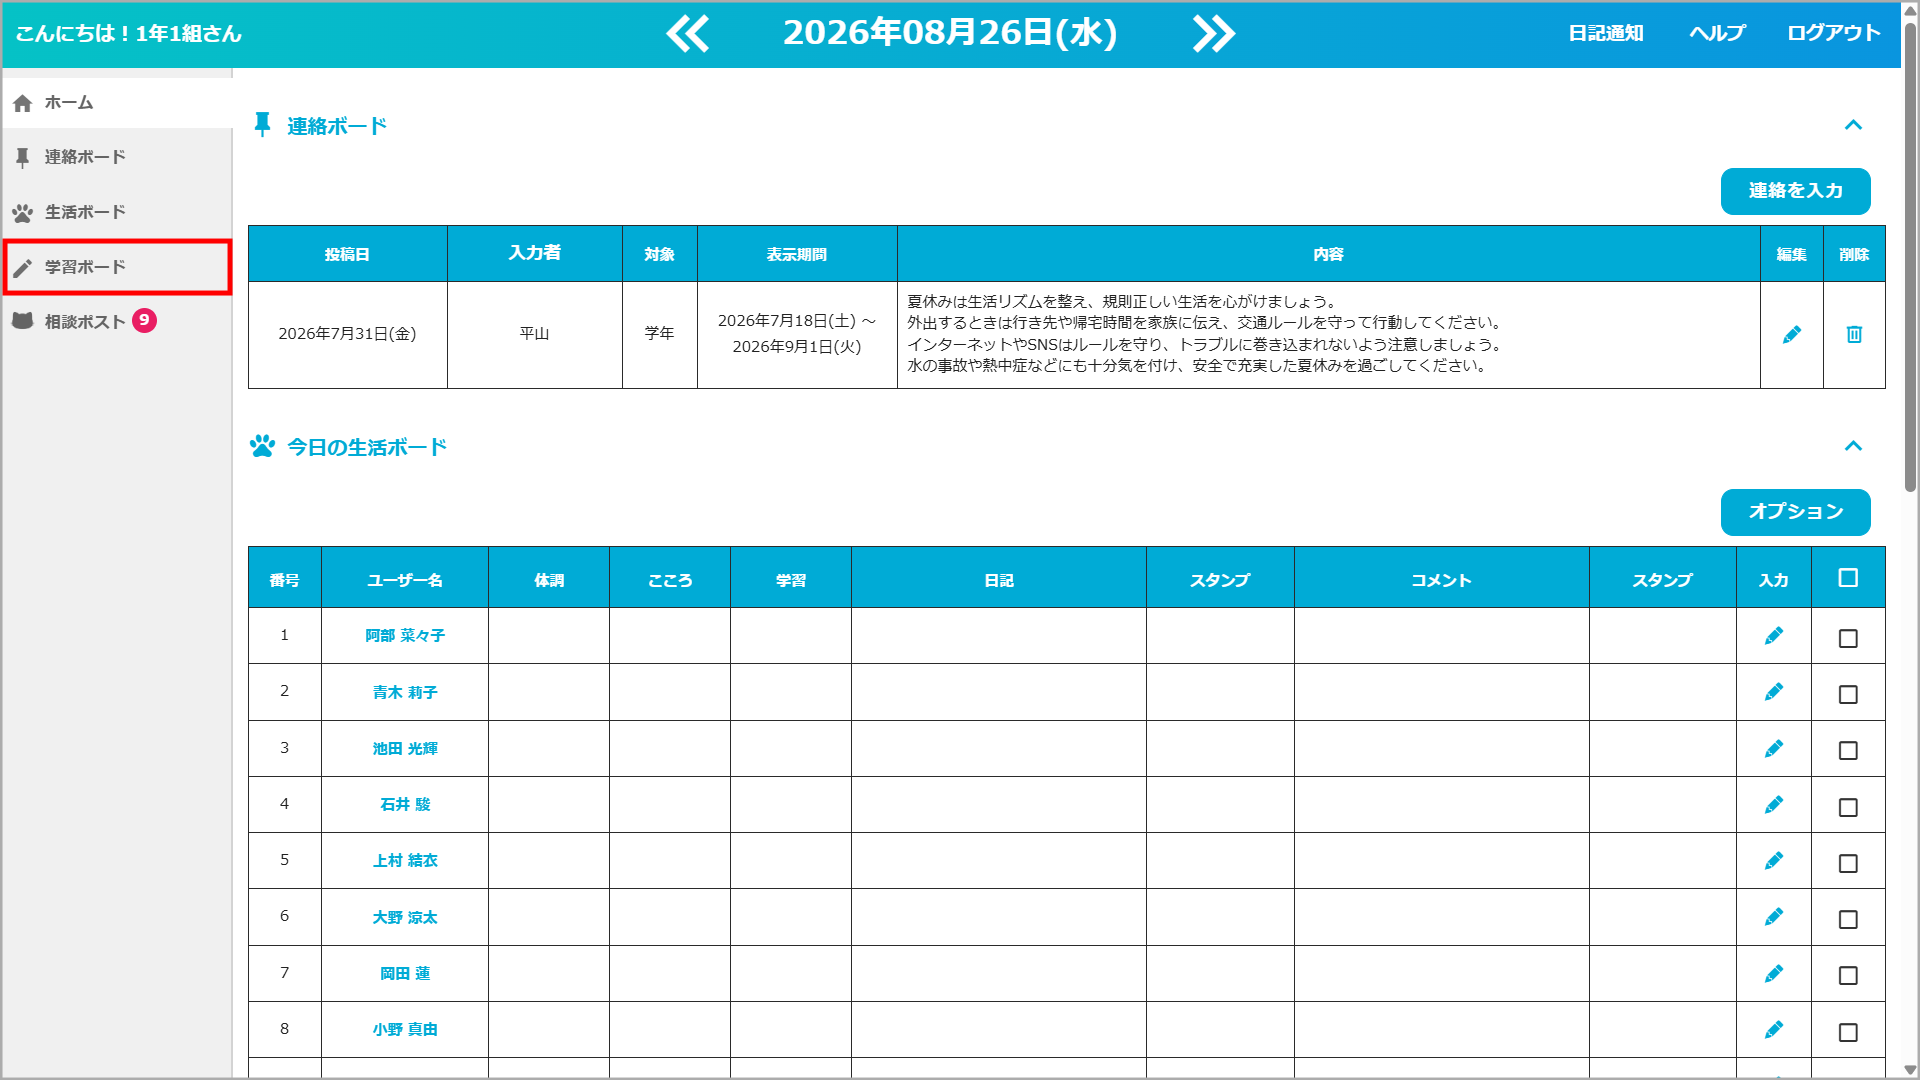Edit the 連絡ボード notice with pencil icon
The width and height of the screenshot is (1920, 1080).
(x=1792, y=335)
